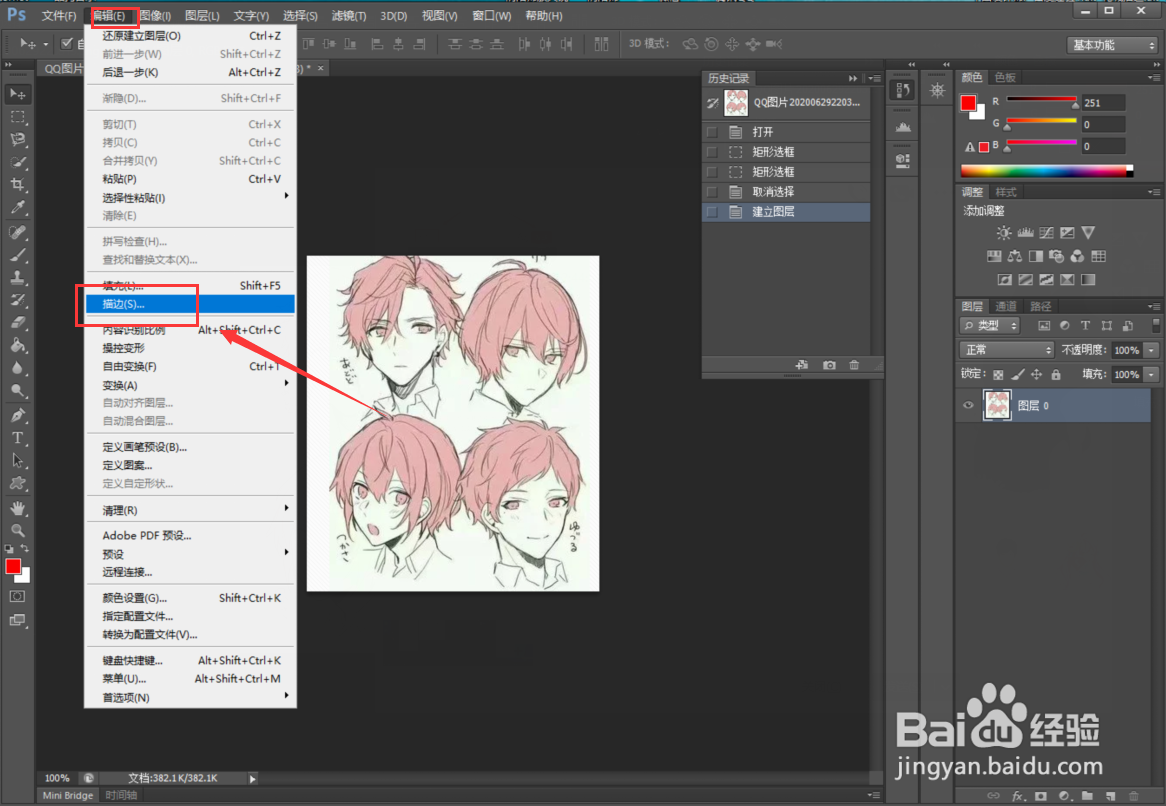Open the layer filter 类型 dropdown
1166x806 pixels.
click(x=991, y=326)
